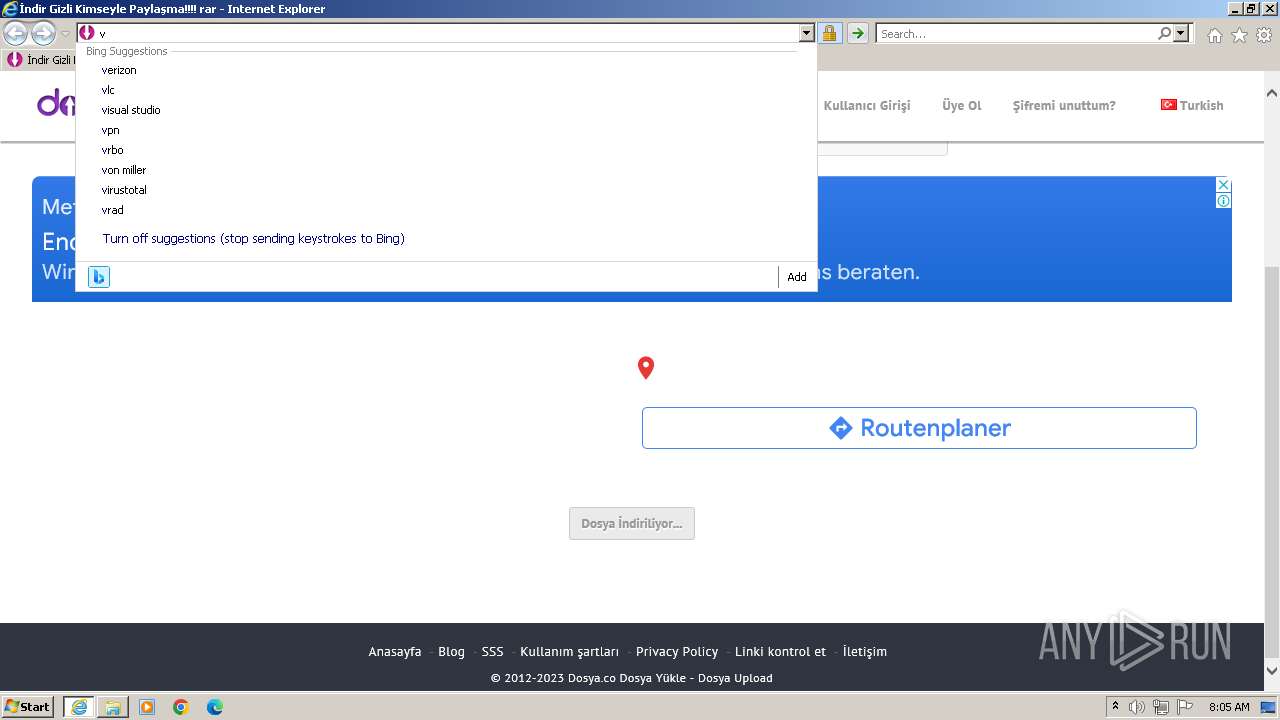Click the taskbar clock 8:05 AM
Viewport: 1280px width, 720px height.
tap(1229, 707)
